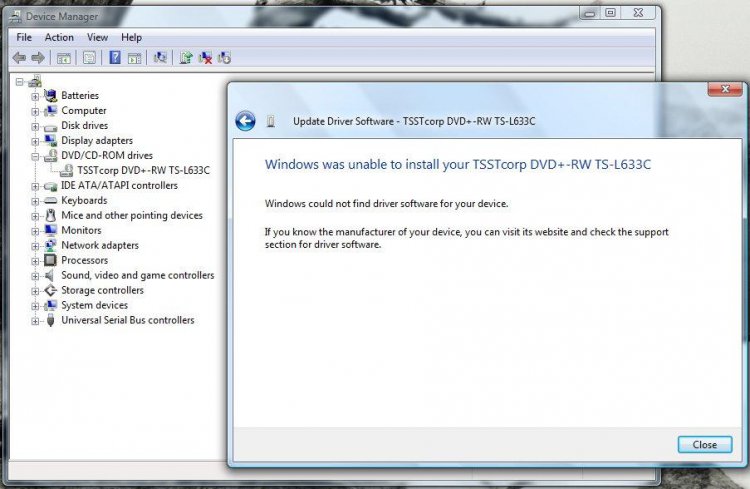Click the Display adapters category icon
Image resolution: width=750 pixels, height=489 pixels.
tap(50, 140)
